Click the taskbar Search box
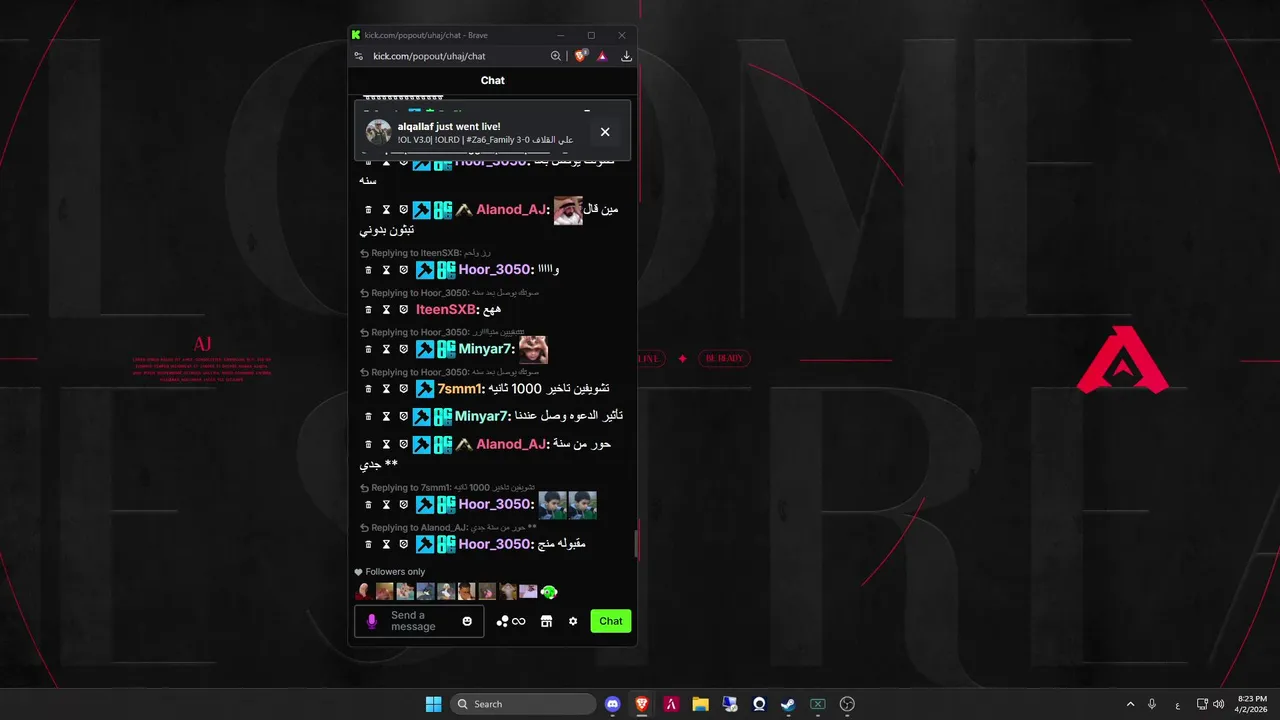 tap(523, 704)
